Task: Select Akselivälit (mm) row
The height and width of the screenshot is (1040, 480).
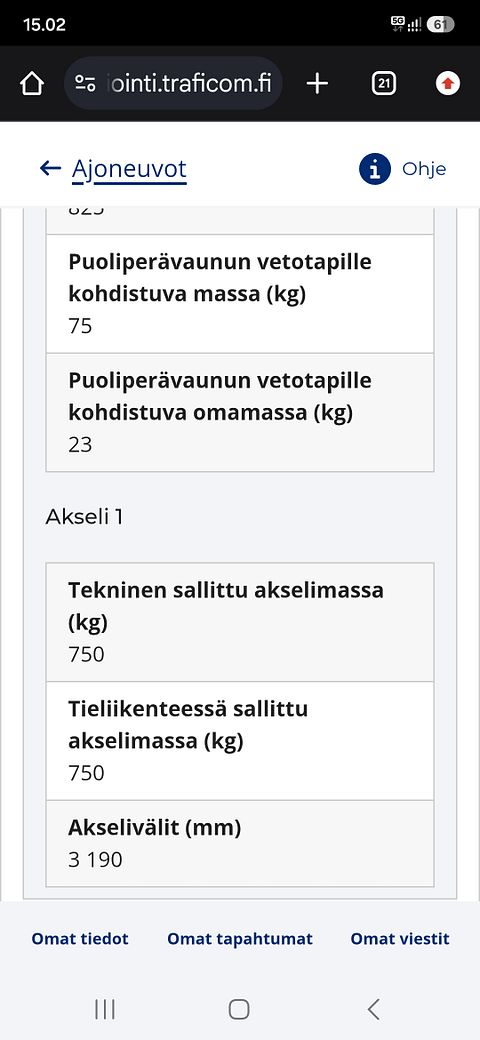Action: [240, 843]
